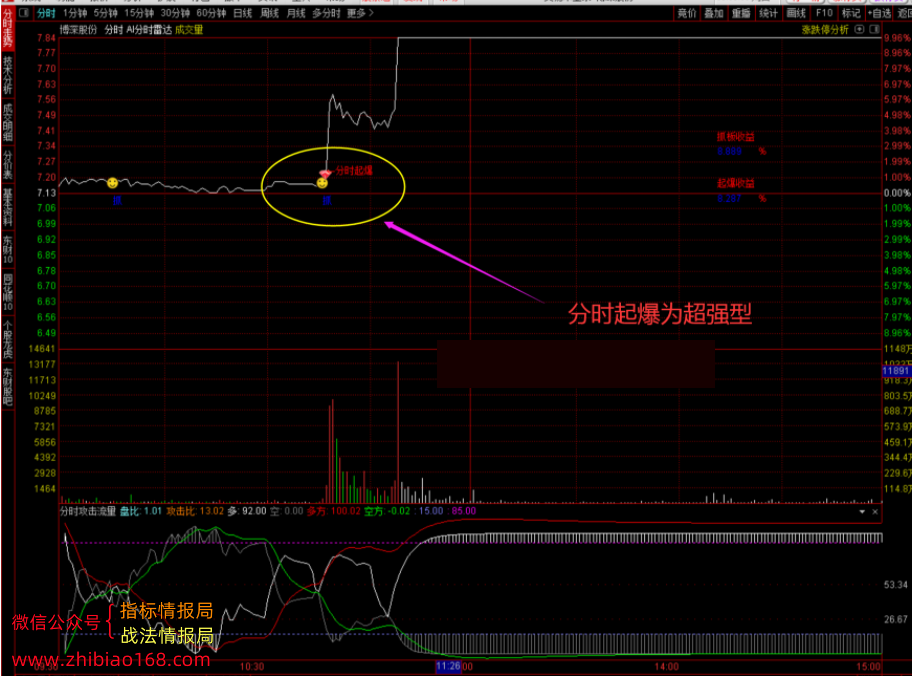Close the 分时攻击流量 indicator panel
Viewport: 912px width, 676px height.
[x=875, y=512]
